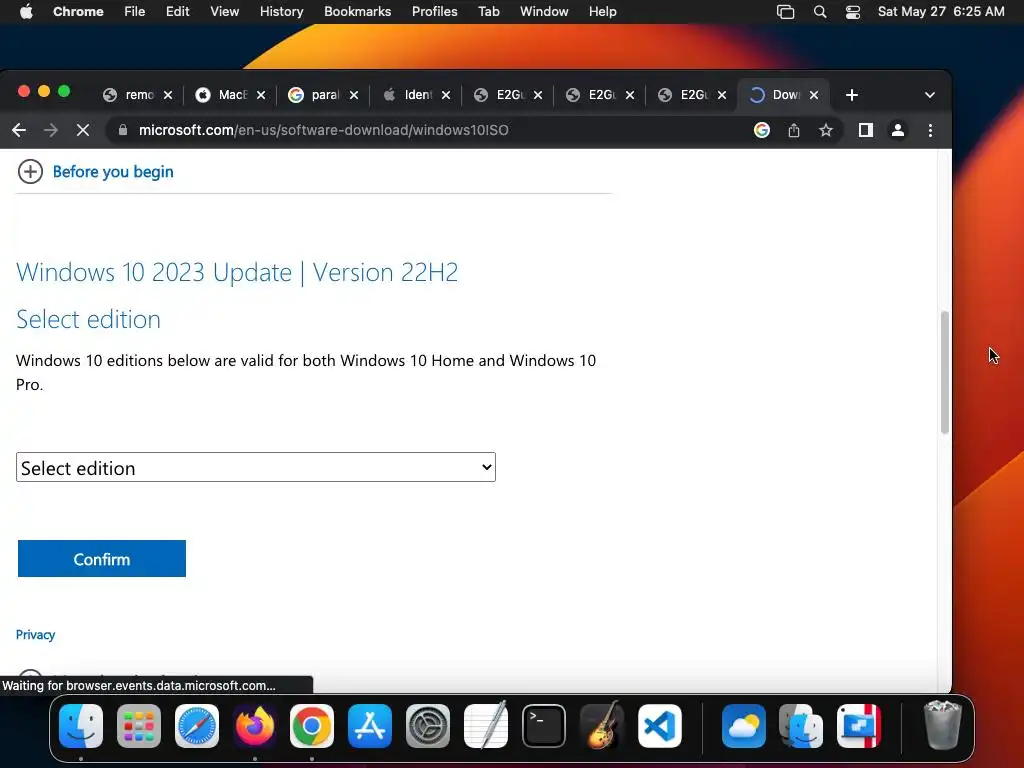Open the Chrome profile avatar icon
The image size is (1024, 768).
pyautogui.click(x=898, y=130)
